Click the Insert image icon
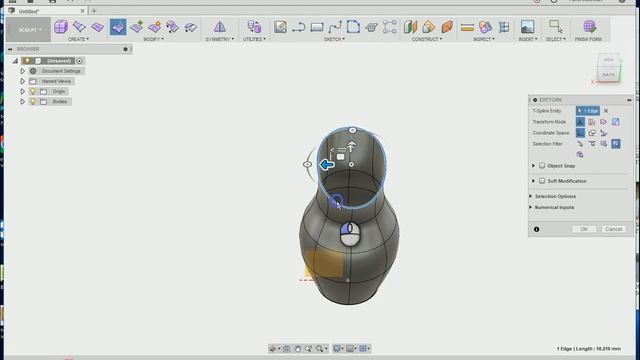Screen dimensions: 640x360 click(x=527, y=27)
